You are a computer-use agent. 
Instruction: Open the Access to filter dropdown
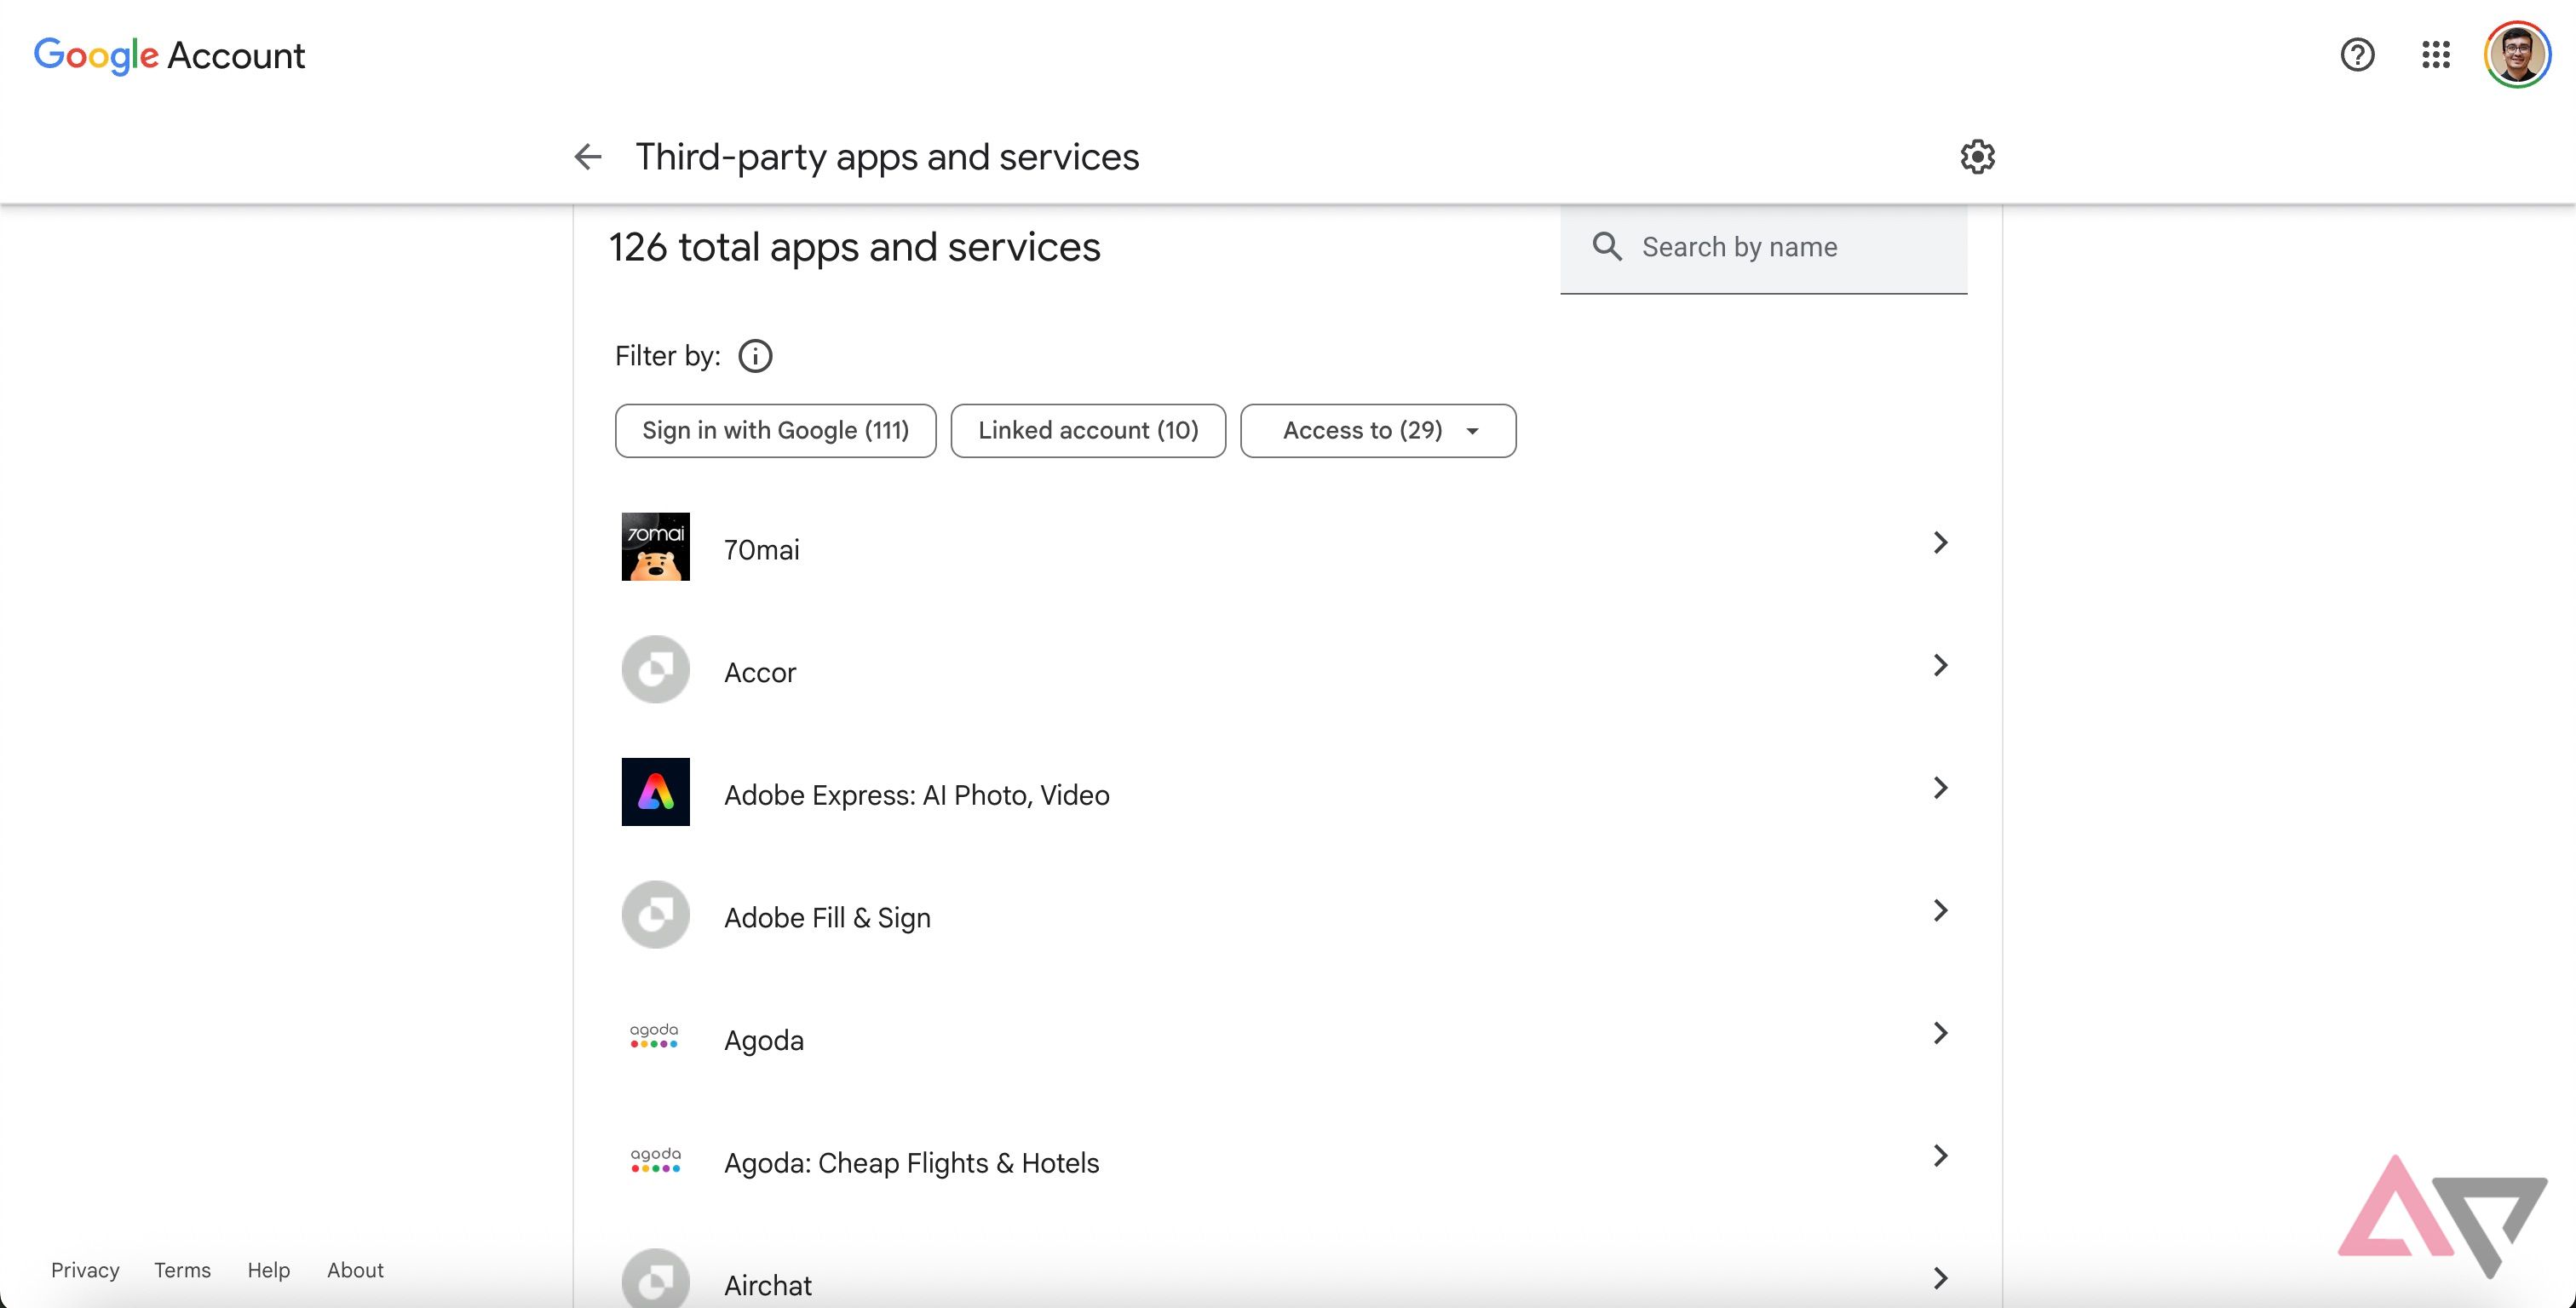[1378, 430]
